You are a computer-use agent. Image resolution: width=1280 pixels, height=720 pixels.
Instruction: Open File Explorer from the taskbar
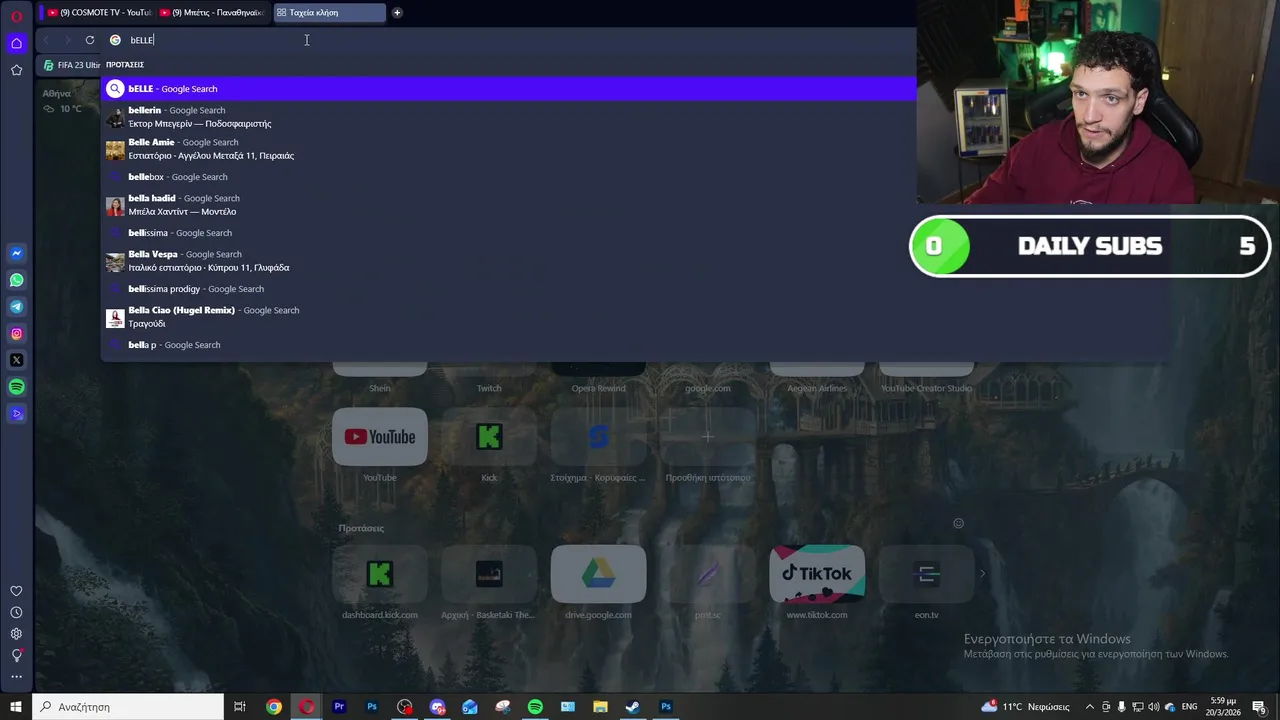coord(600,707)
